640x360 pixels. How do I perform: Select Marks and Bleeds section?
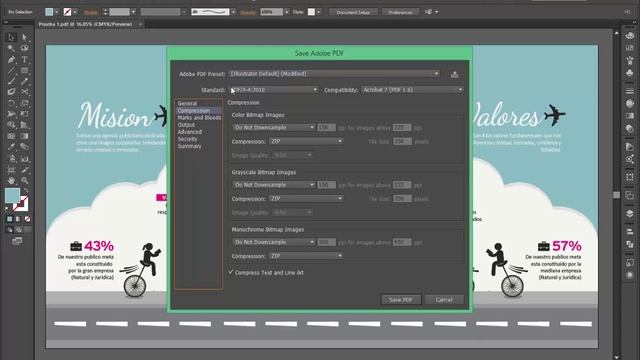(199, 118)
